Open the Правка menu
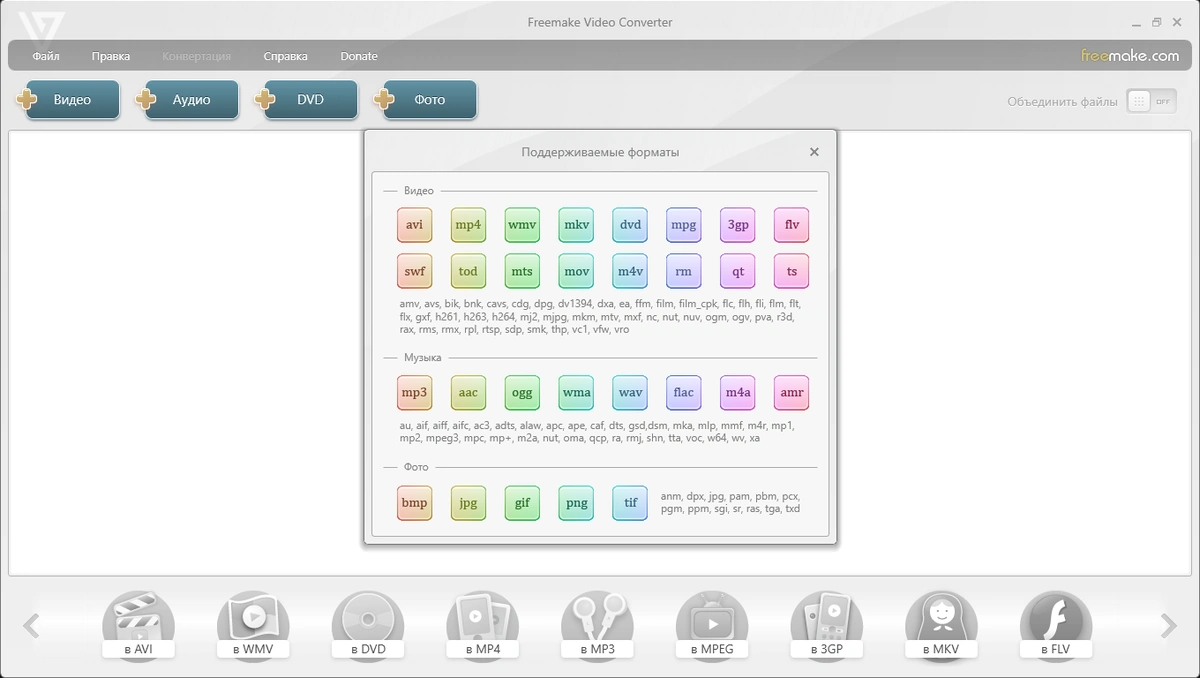Image resolution: width=1200 pixels, height=678 pixels. pyautogui.click(x=110, y=56)
